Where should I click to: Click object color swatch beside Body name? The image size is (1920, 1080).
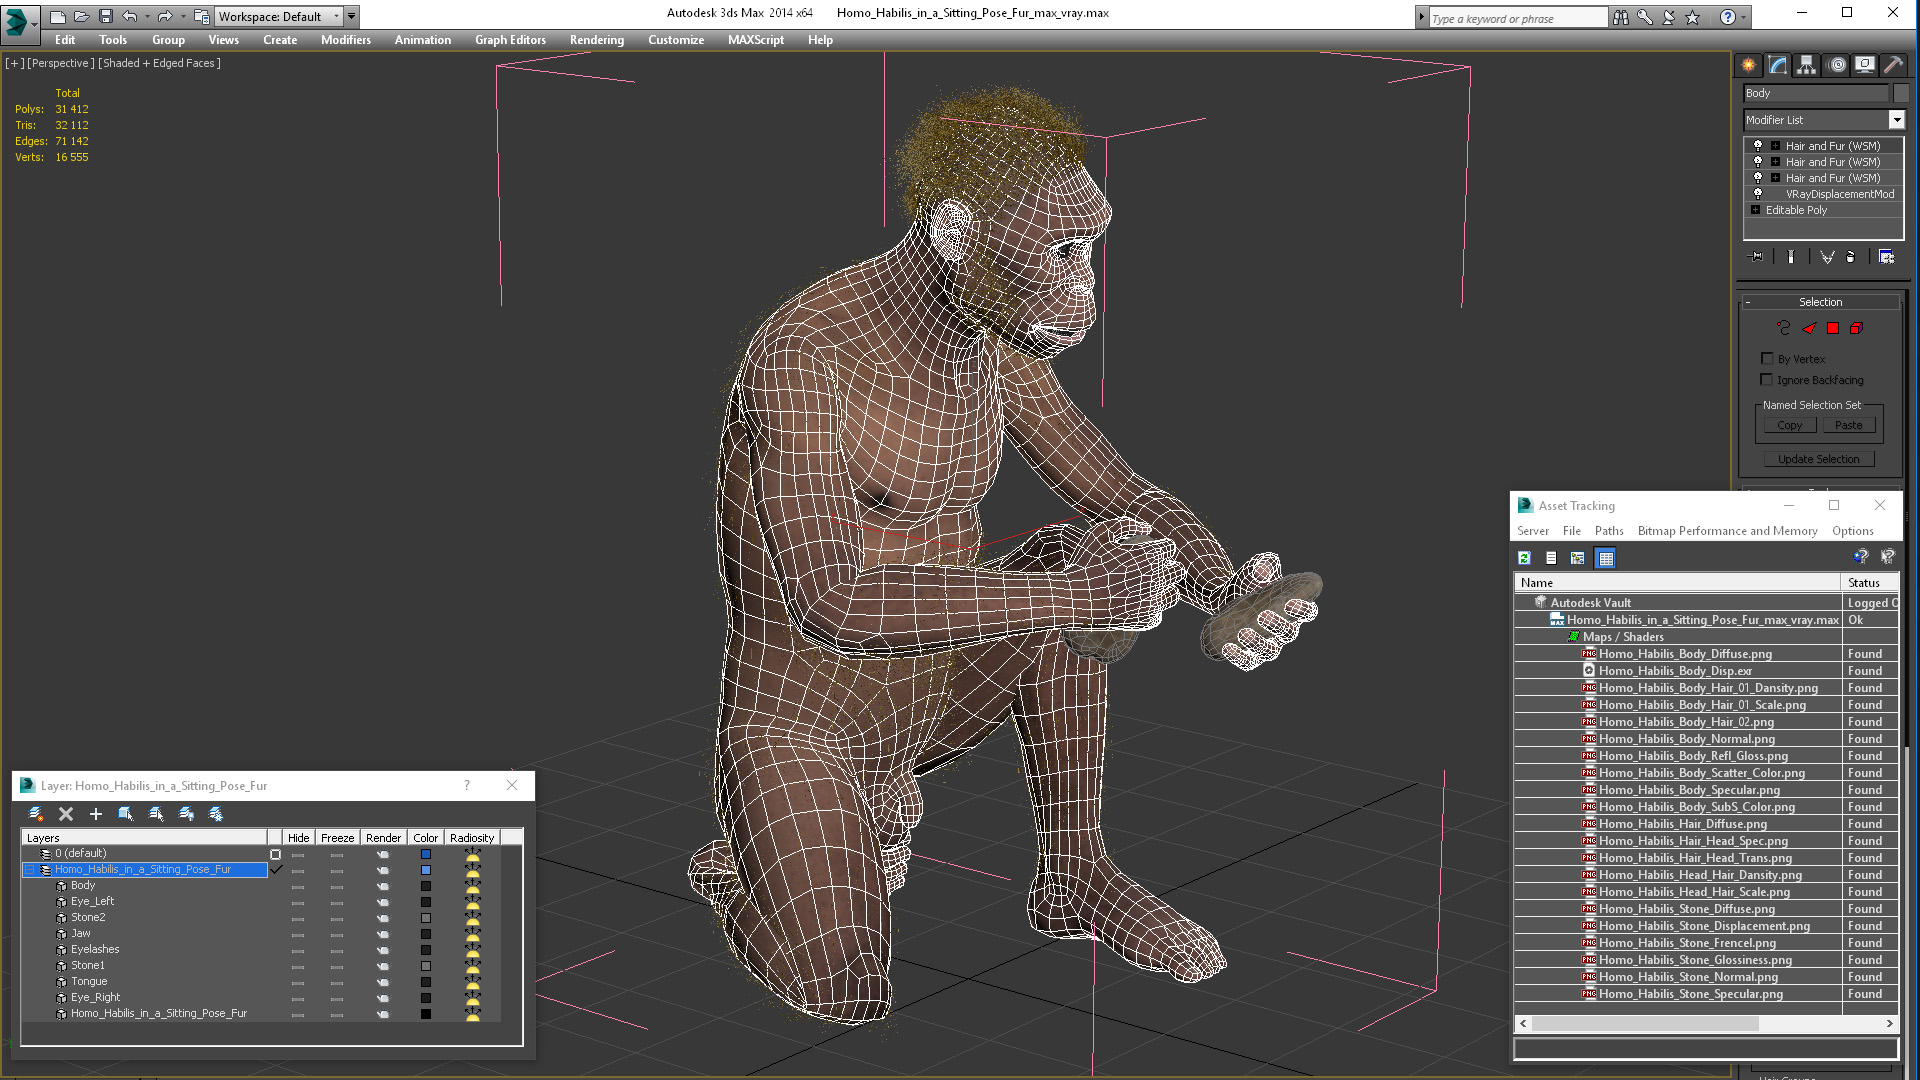(1901, 93)
